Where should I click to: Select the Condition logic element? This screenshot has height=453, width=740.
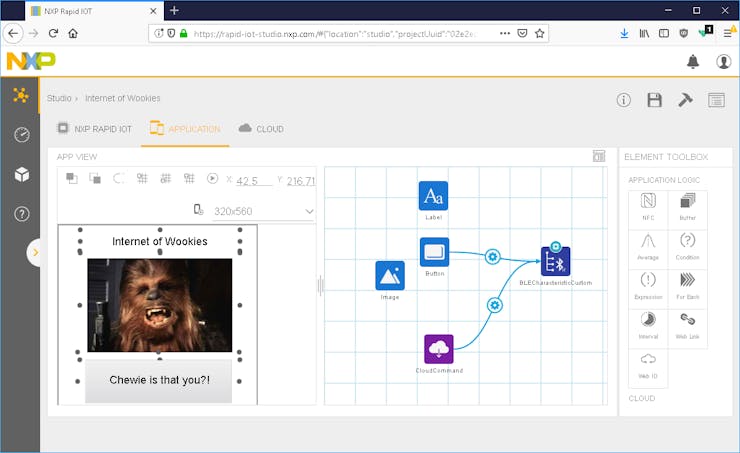(x=687, y=244)
